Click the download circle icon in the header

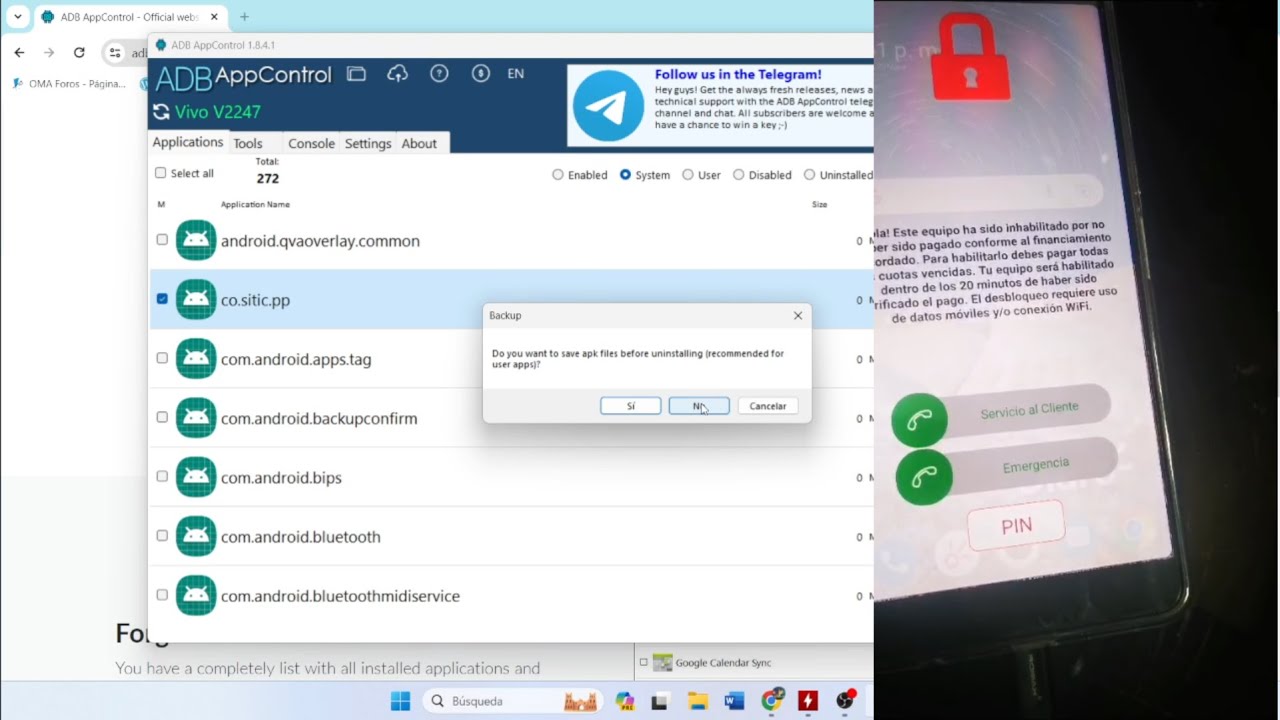(481, 73)
